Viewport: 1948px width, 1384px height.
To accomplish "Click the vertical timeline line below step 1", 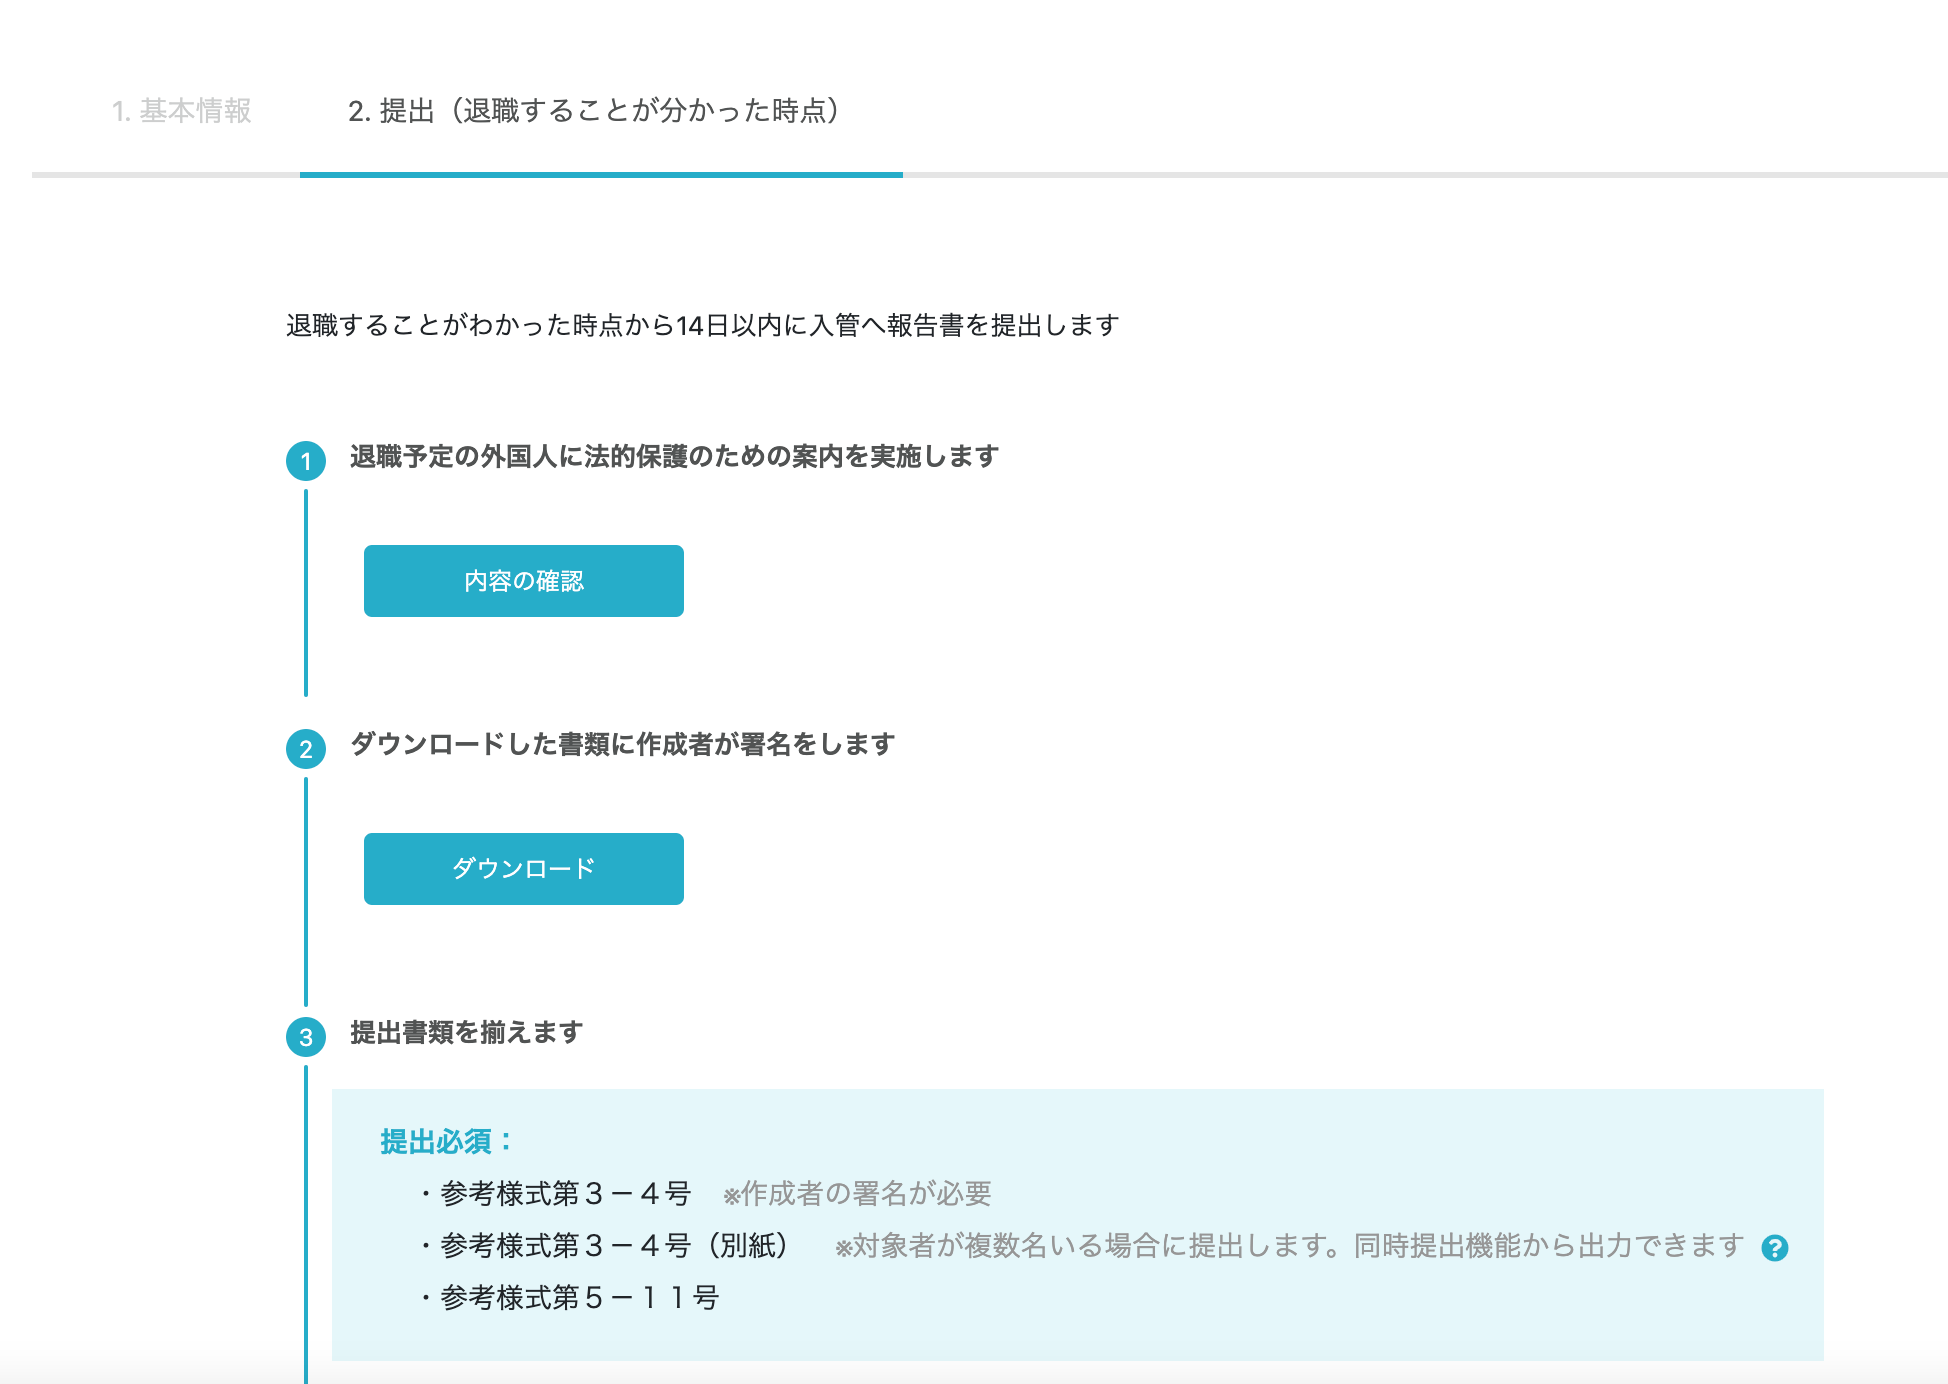I will [x=306, y=592].
